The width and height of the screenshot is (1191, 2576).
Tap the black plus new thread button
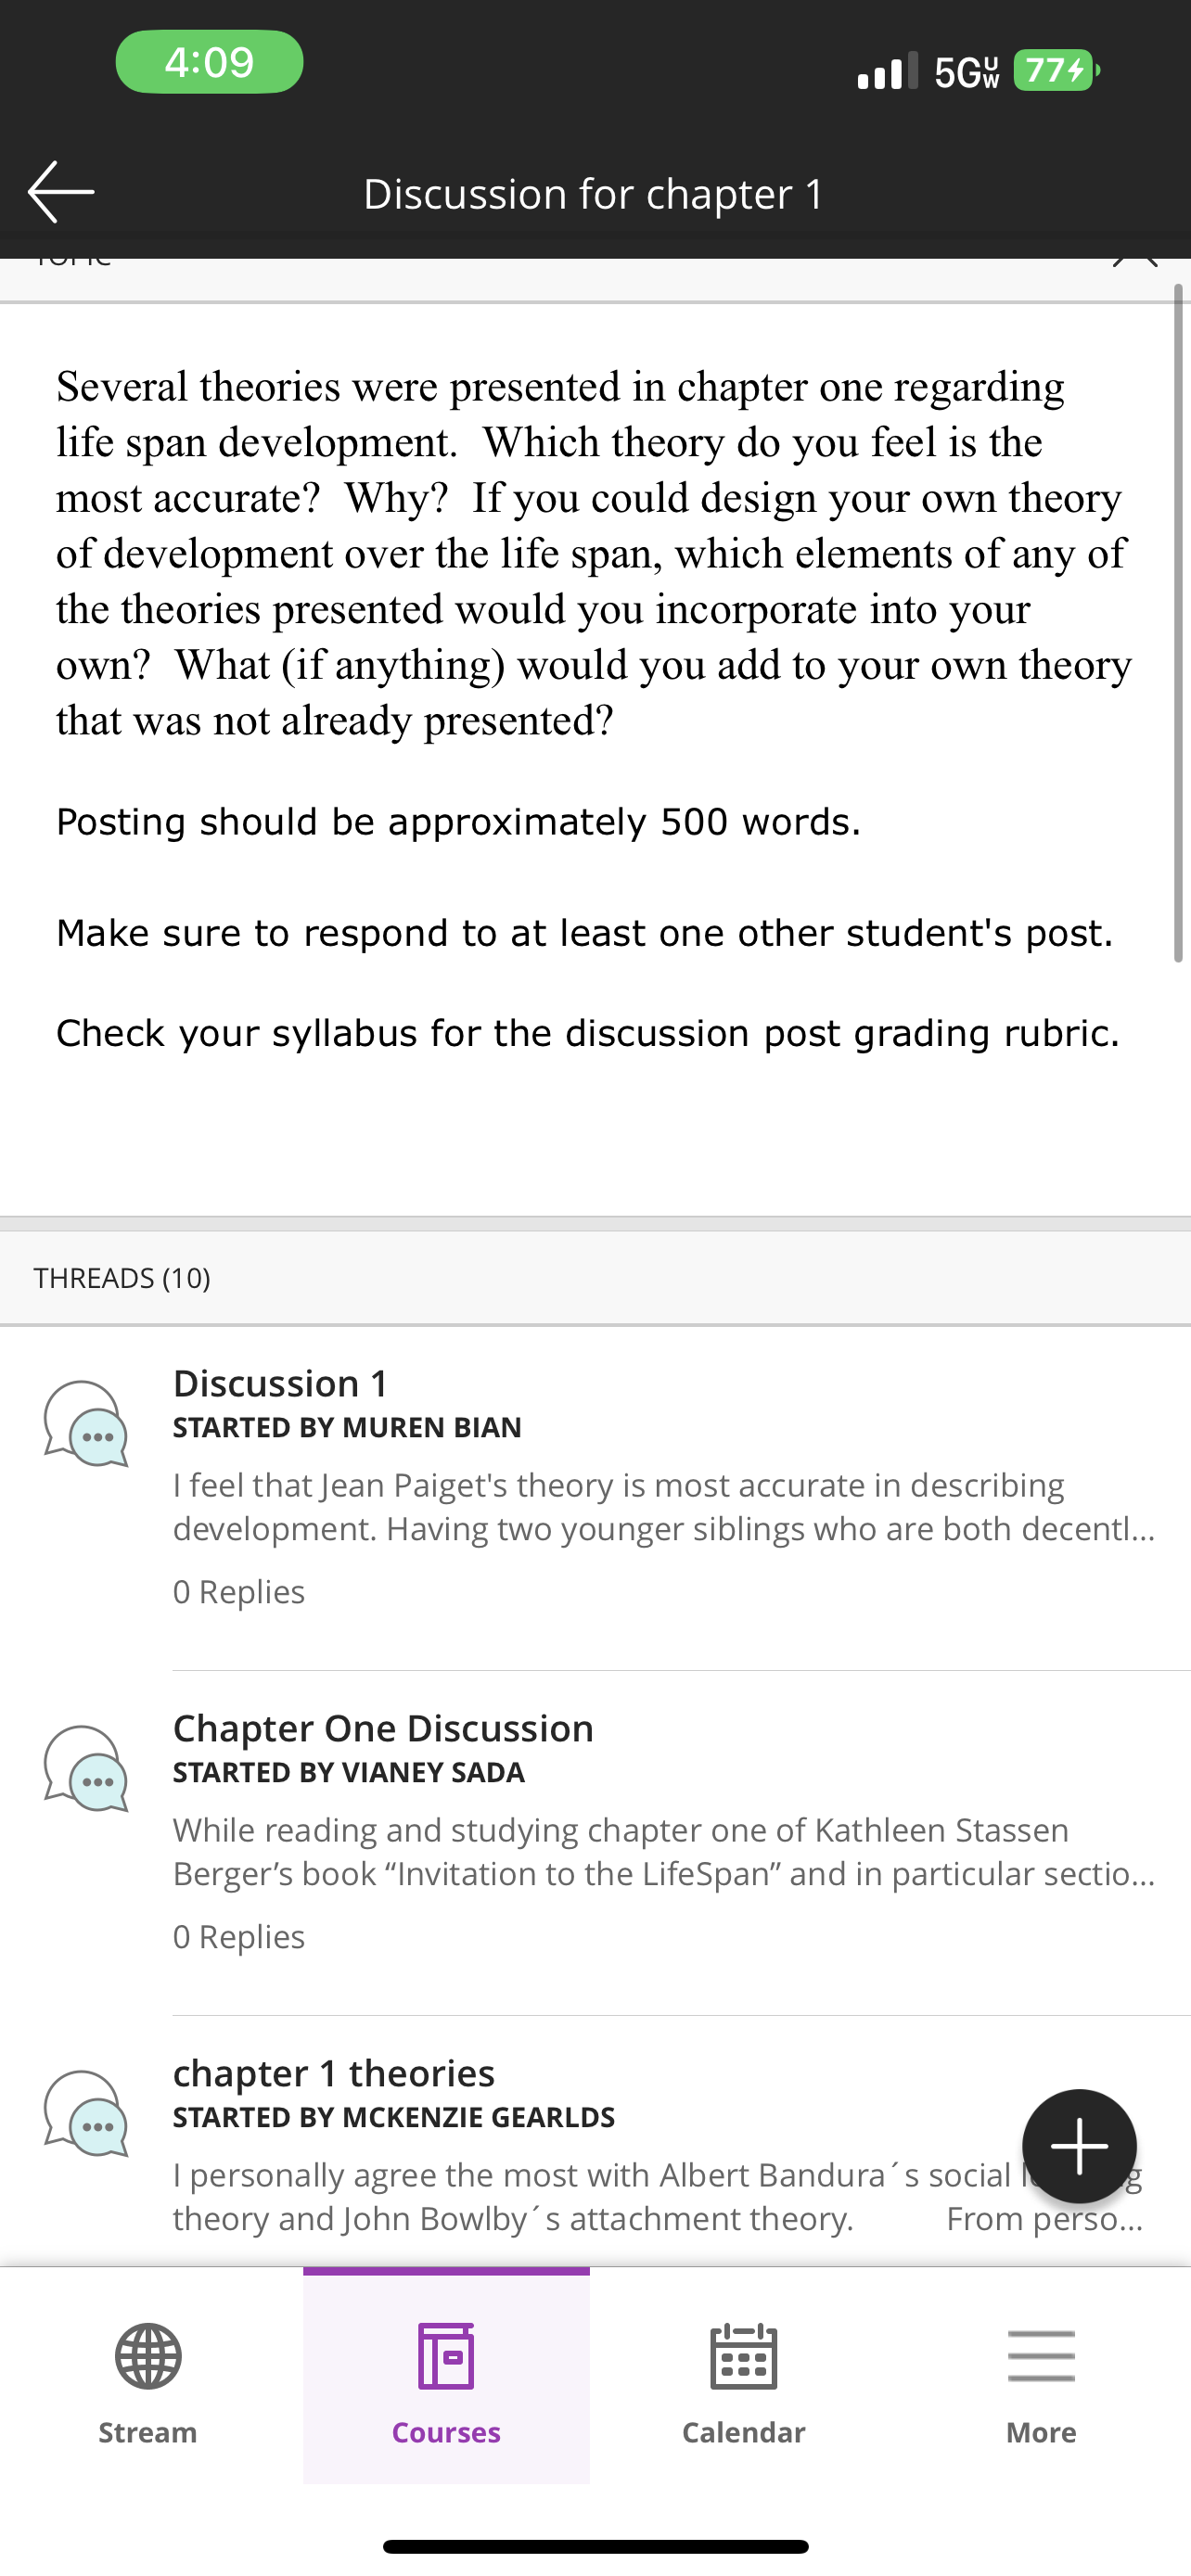coord(1079,2145)
